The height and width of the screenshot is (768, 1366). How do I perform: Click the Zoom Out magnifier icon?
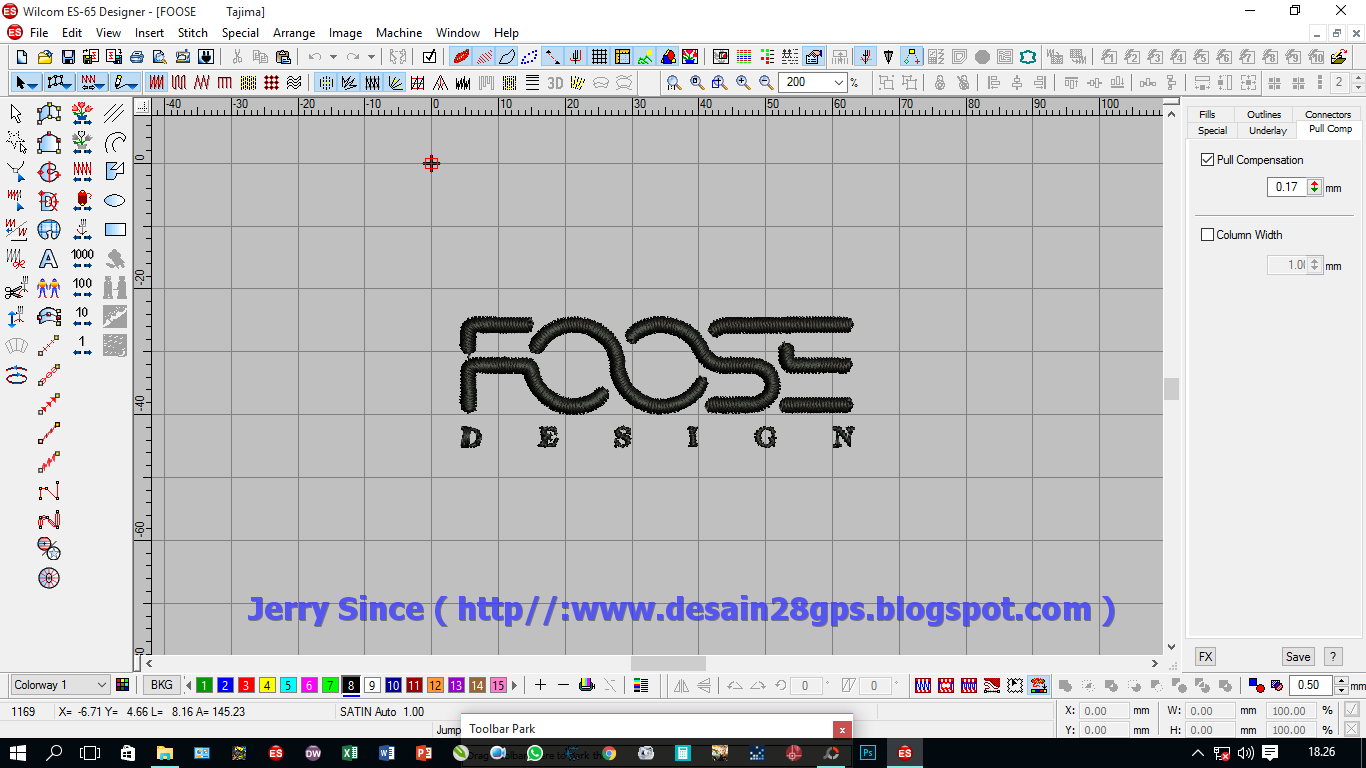[766, 82]
